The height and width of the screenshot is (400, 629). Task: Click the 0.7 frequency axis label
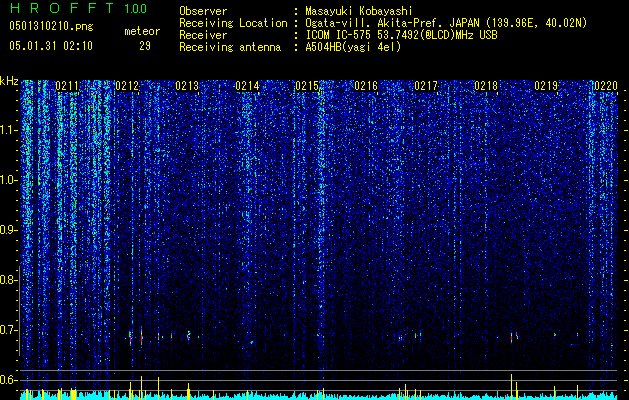tap(9, 330)
